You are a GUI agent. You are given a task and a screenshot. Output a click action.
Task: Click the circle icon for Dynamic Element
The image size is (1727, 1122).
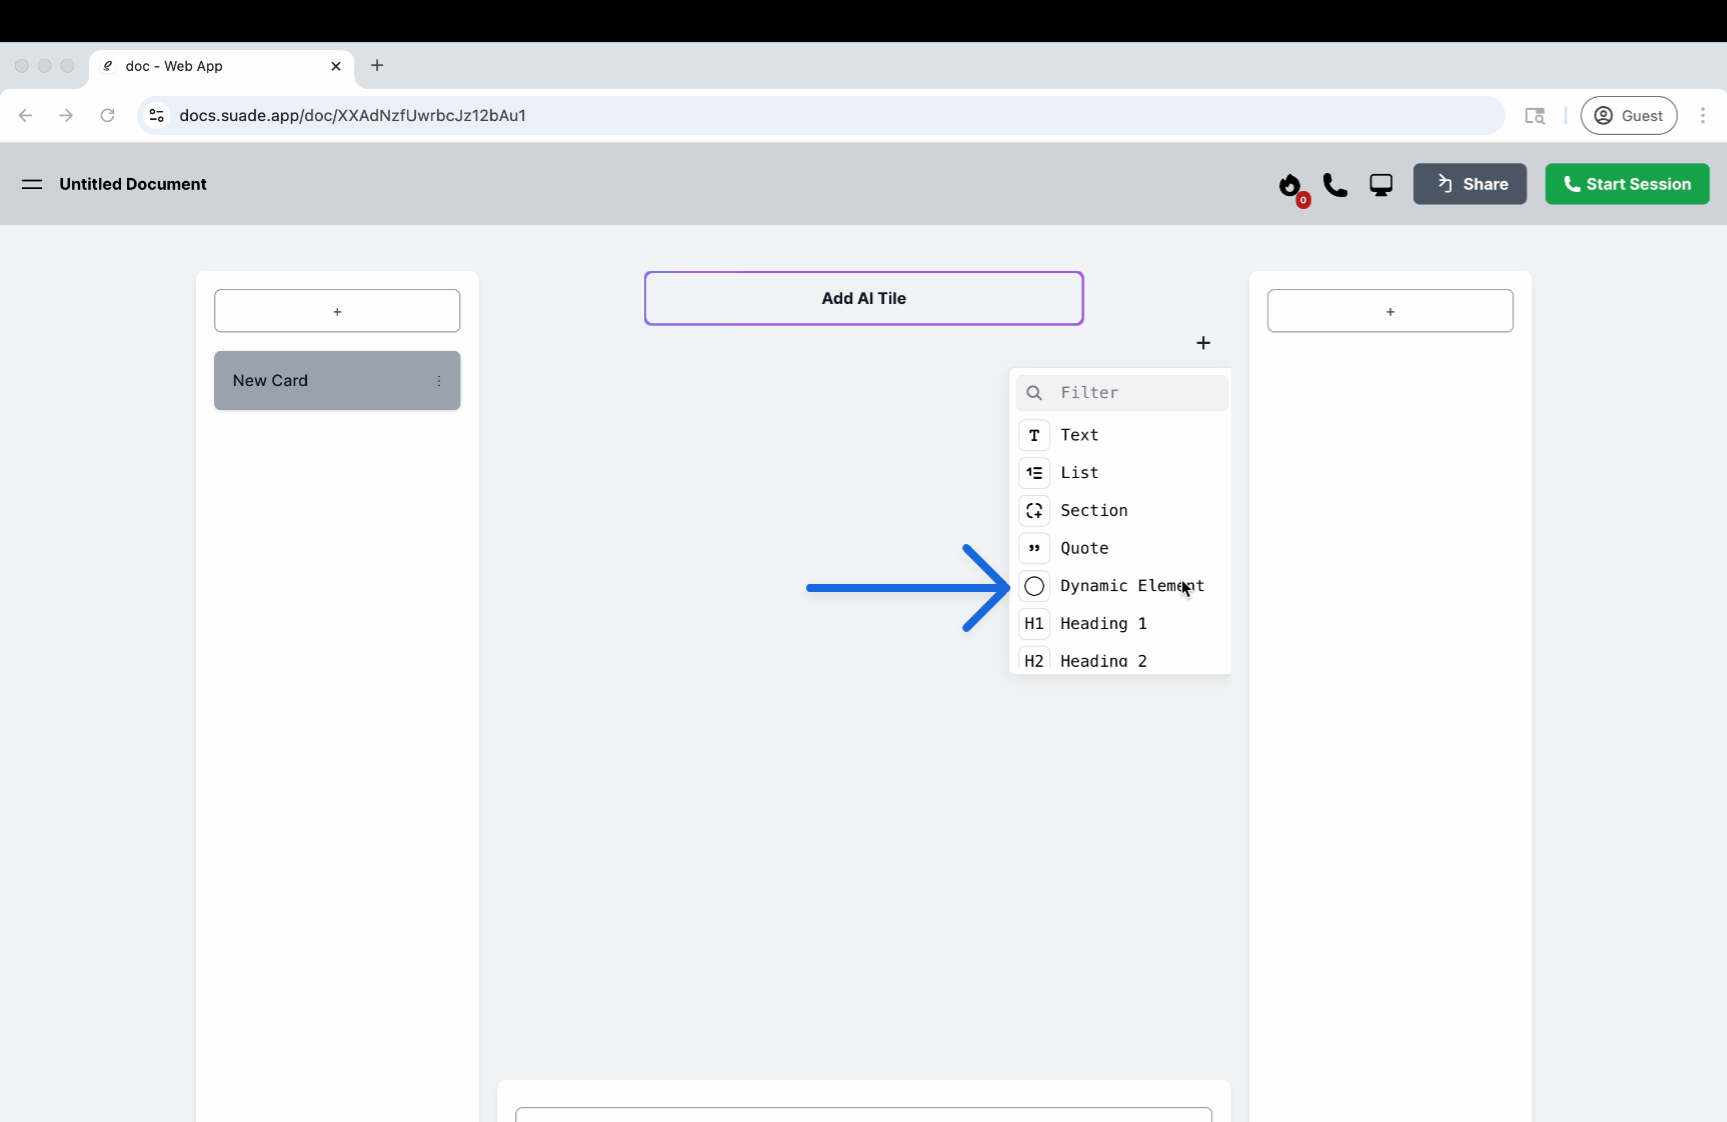click(x=1034, y=586)
